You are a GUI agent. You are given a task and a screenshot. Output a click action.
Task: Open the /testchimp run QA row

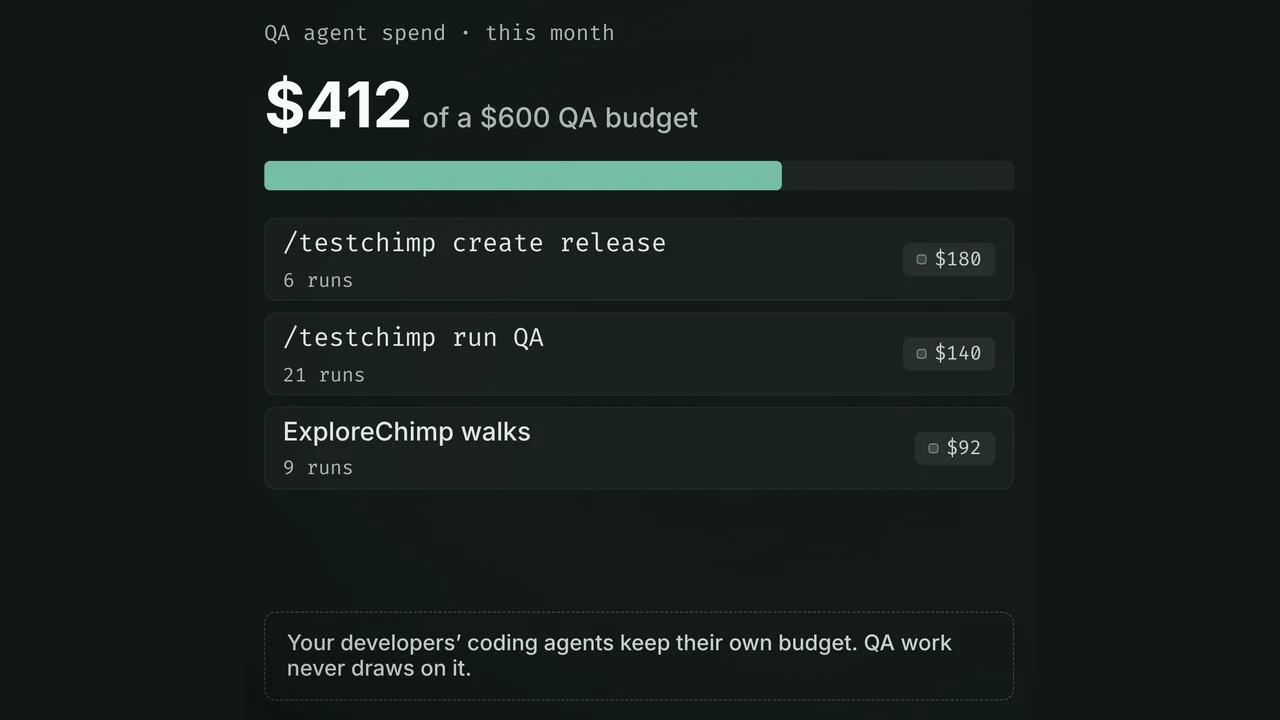click(639, 354)
